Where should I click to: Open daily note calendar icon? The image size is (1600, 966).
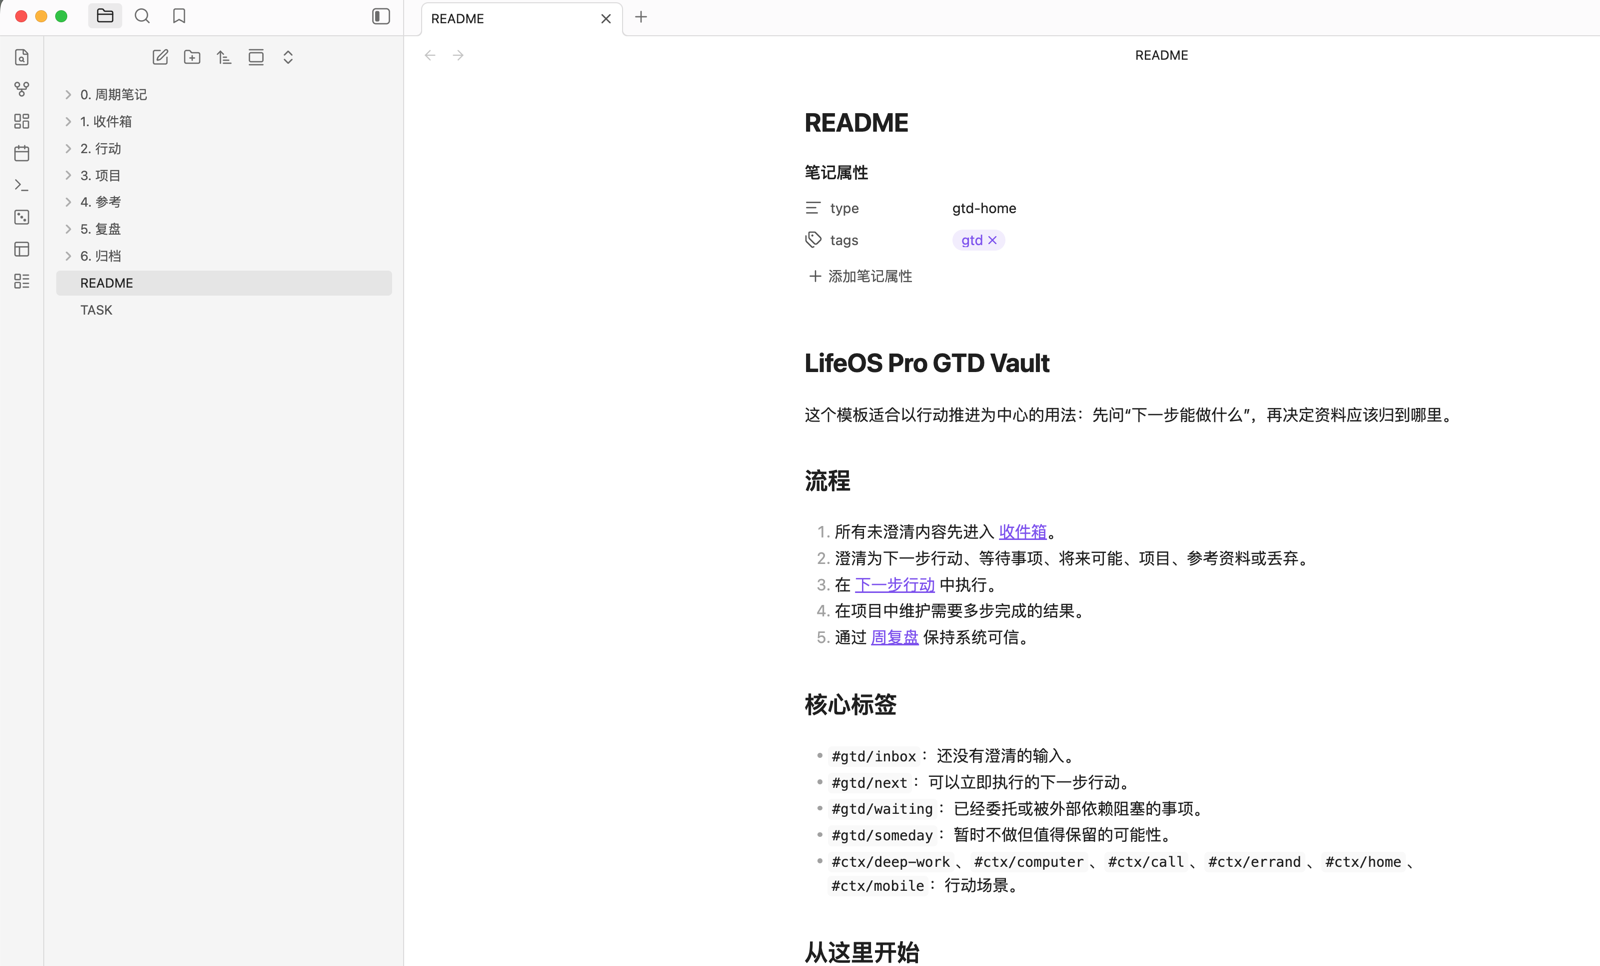[x=22, y=153]
